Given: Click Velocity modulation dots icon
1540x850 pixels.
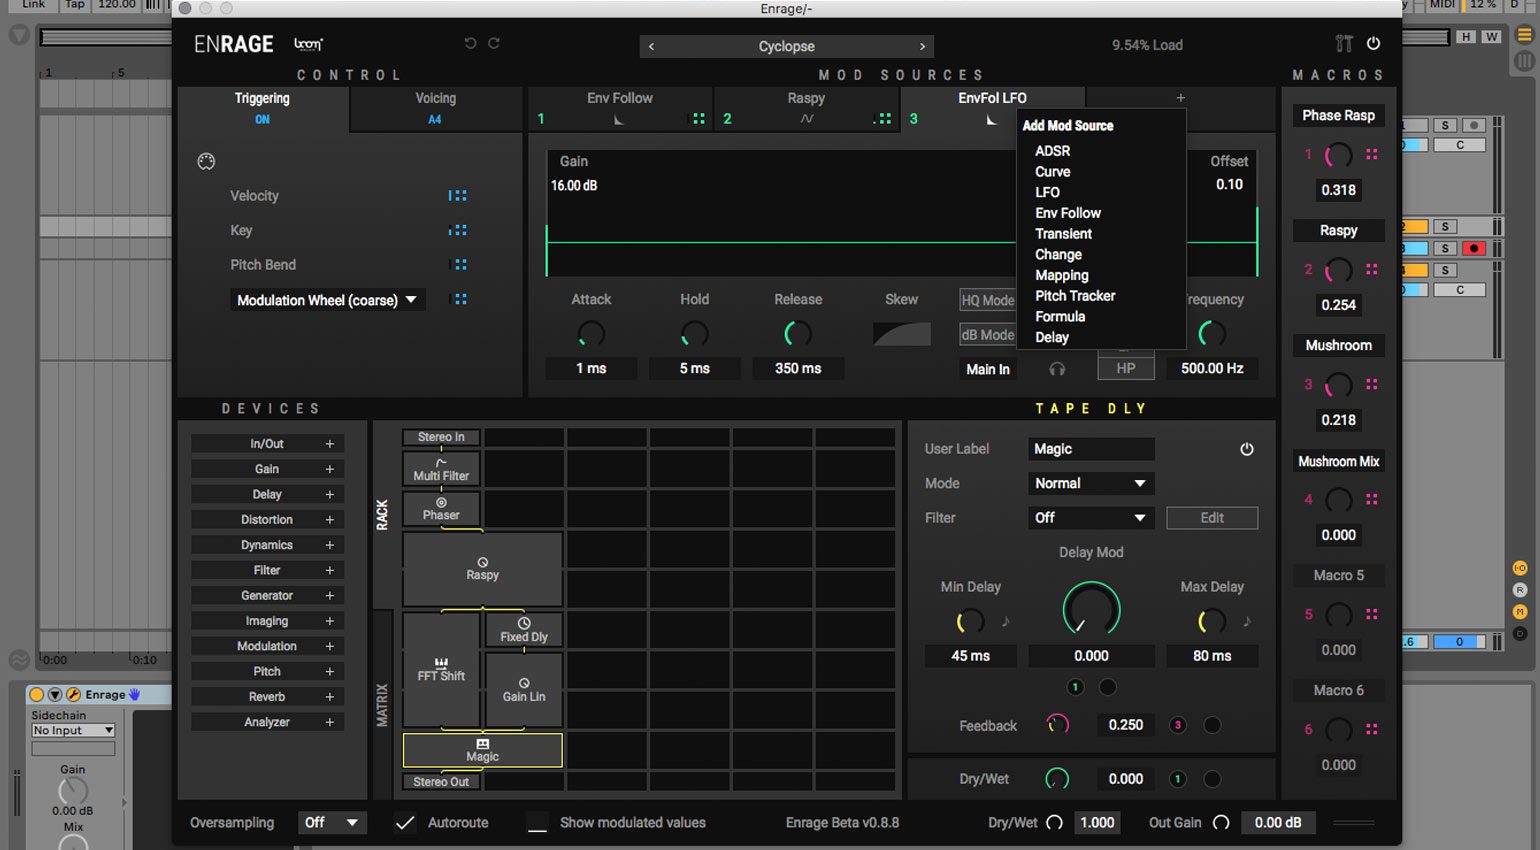Looking at the screenshot, I should click(x=458, y=196).
